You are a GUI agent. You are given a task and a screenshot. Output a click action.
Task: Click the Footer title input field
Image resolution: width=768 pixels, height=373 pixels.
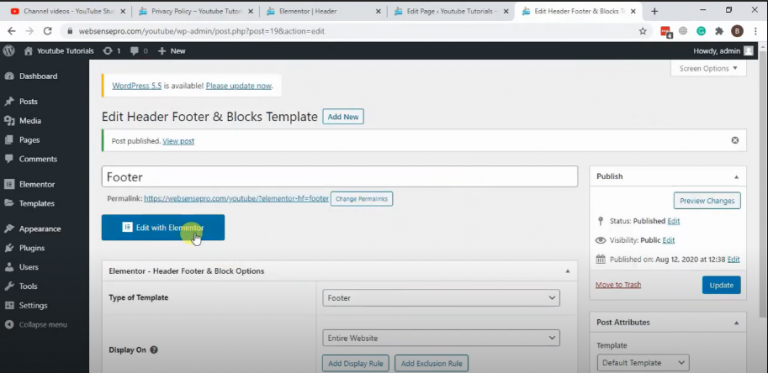(339, 177)
